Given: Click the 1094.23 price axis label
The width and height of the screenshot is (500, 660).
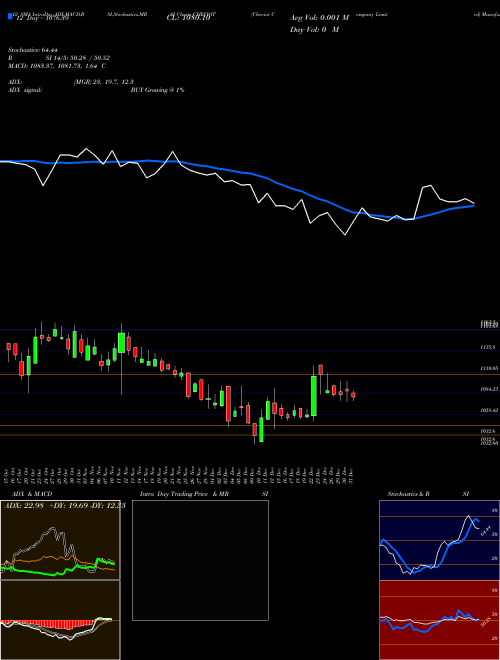Looking at the screenshot, I should coord(489,389).
